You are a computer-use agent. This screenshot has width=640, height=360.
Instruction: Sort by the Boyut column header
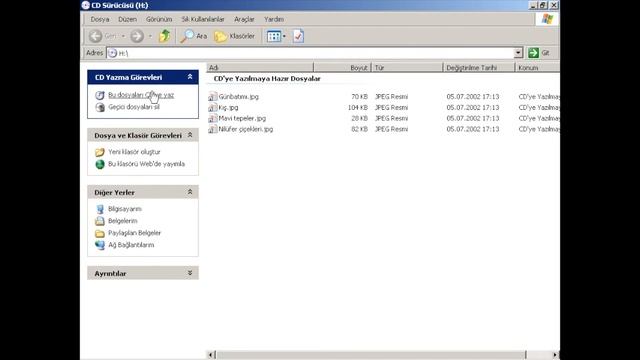tap(342, 67)
